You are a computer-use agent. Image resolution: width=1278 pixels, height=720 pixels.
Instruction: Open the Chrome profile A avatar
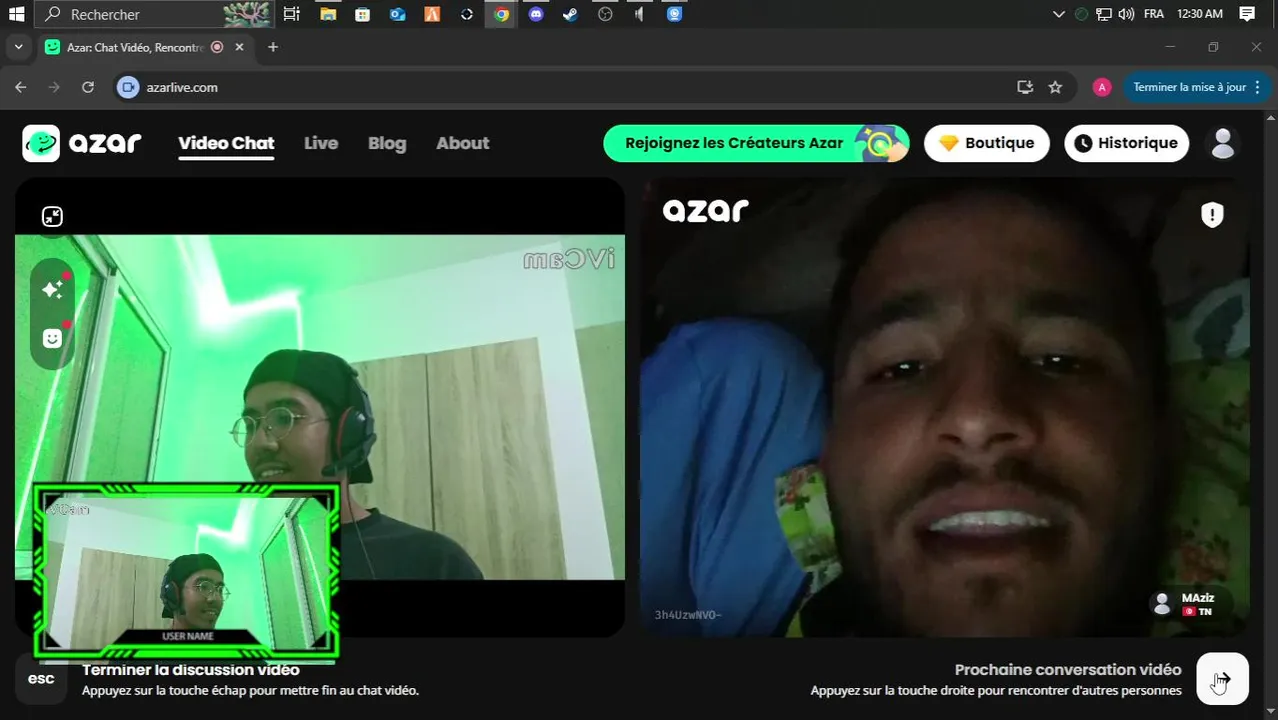point(1102,87)
